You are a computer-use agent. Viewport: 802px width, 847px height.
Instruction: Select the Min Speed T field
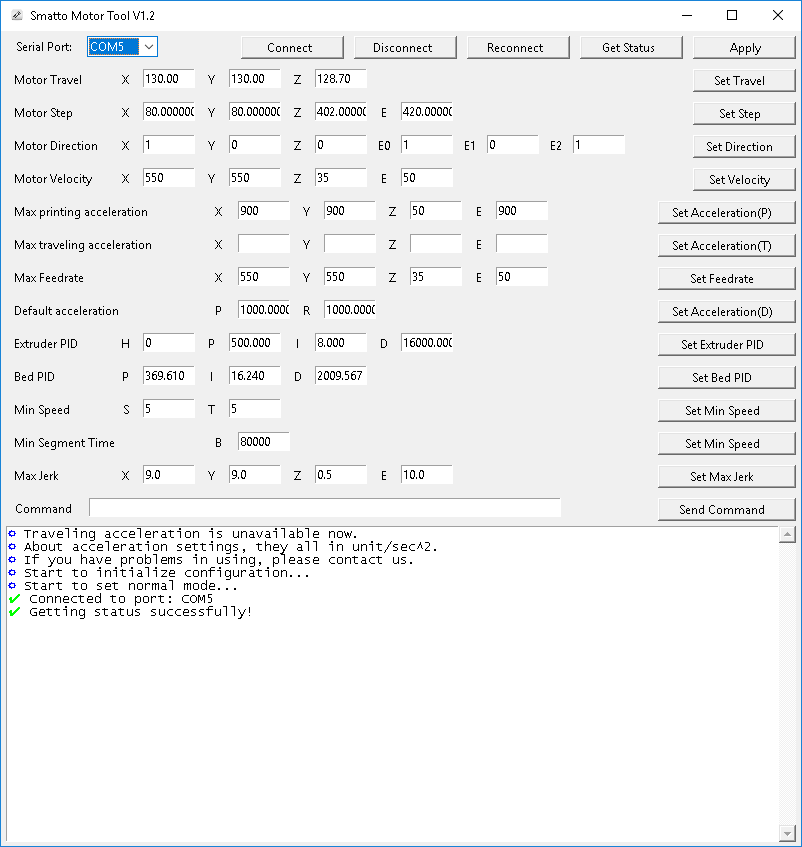coord(255,408)
